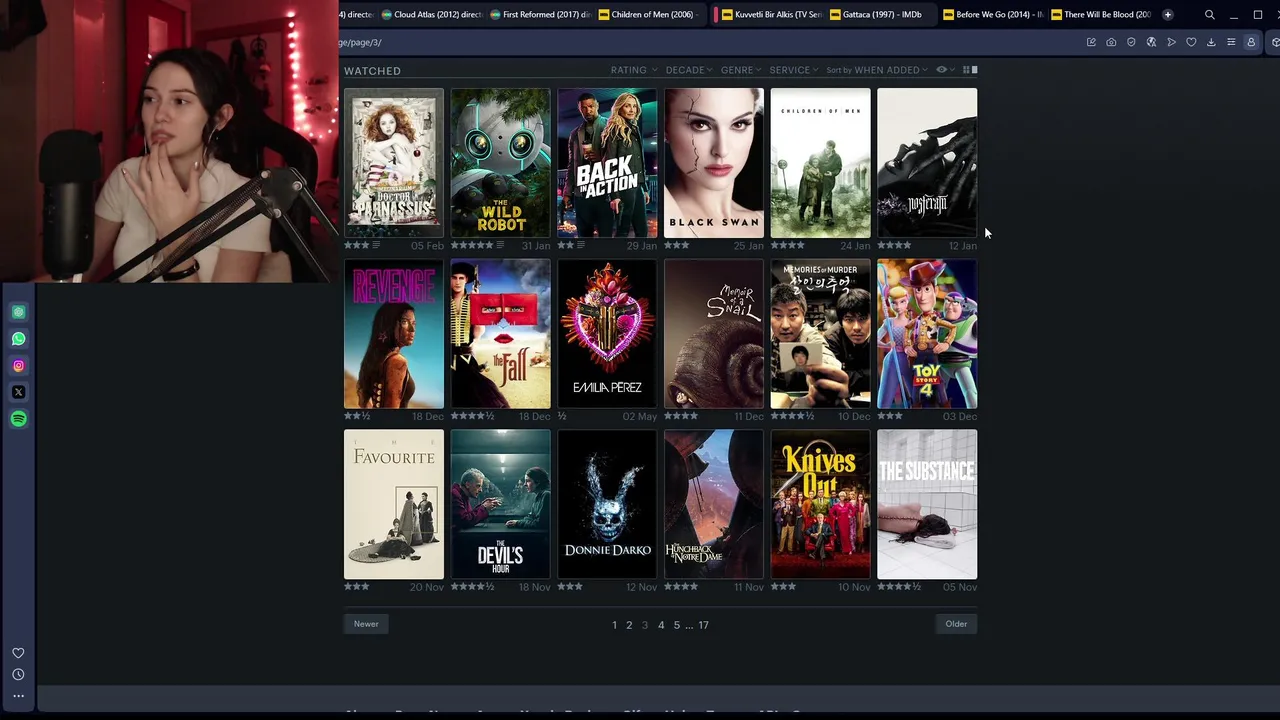Open the Sort by WHEN ADDED dropdown
This screenshot has height=720, width=1280.
coord(877,70)
